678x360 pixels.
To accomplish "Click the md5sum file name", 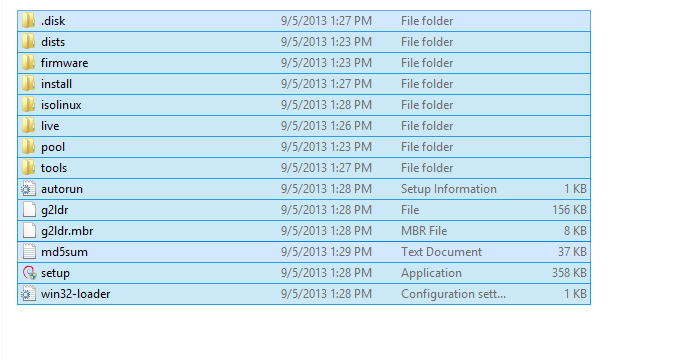I will pos(64,252).
